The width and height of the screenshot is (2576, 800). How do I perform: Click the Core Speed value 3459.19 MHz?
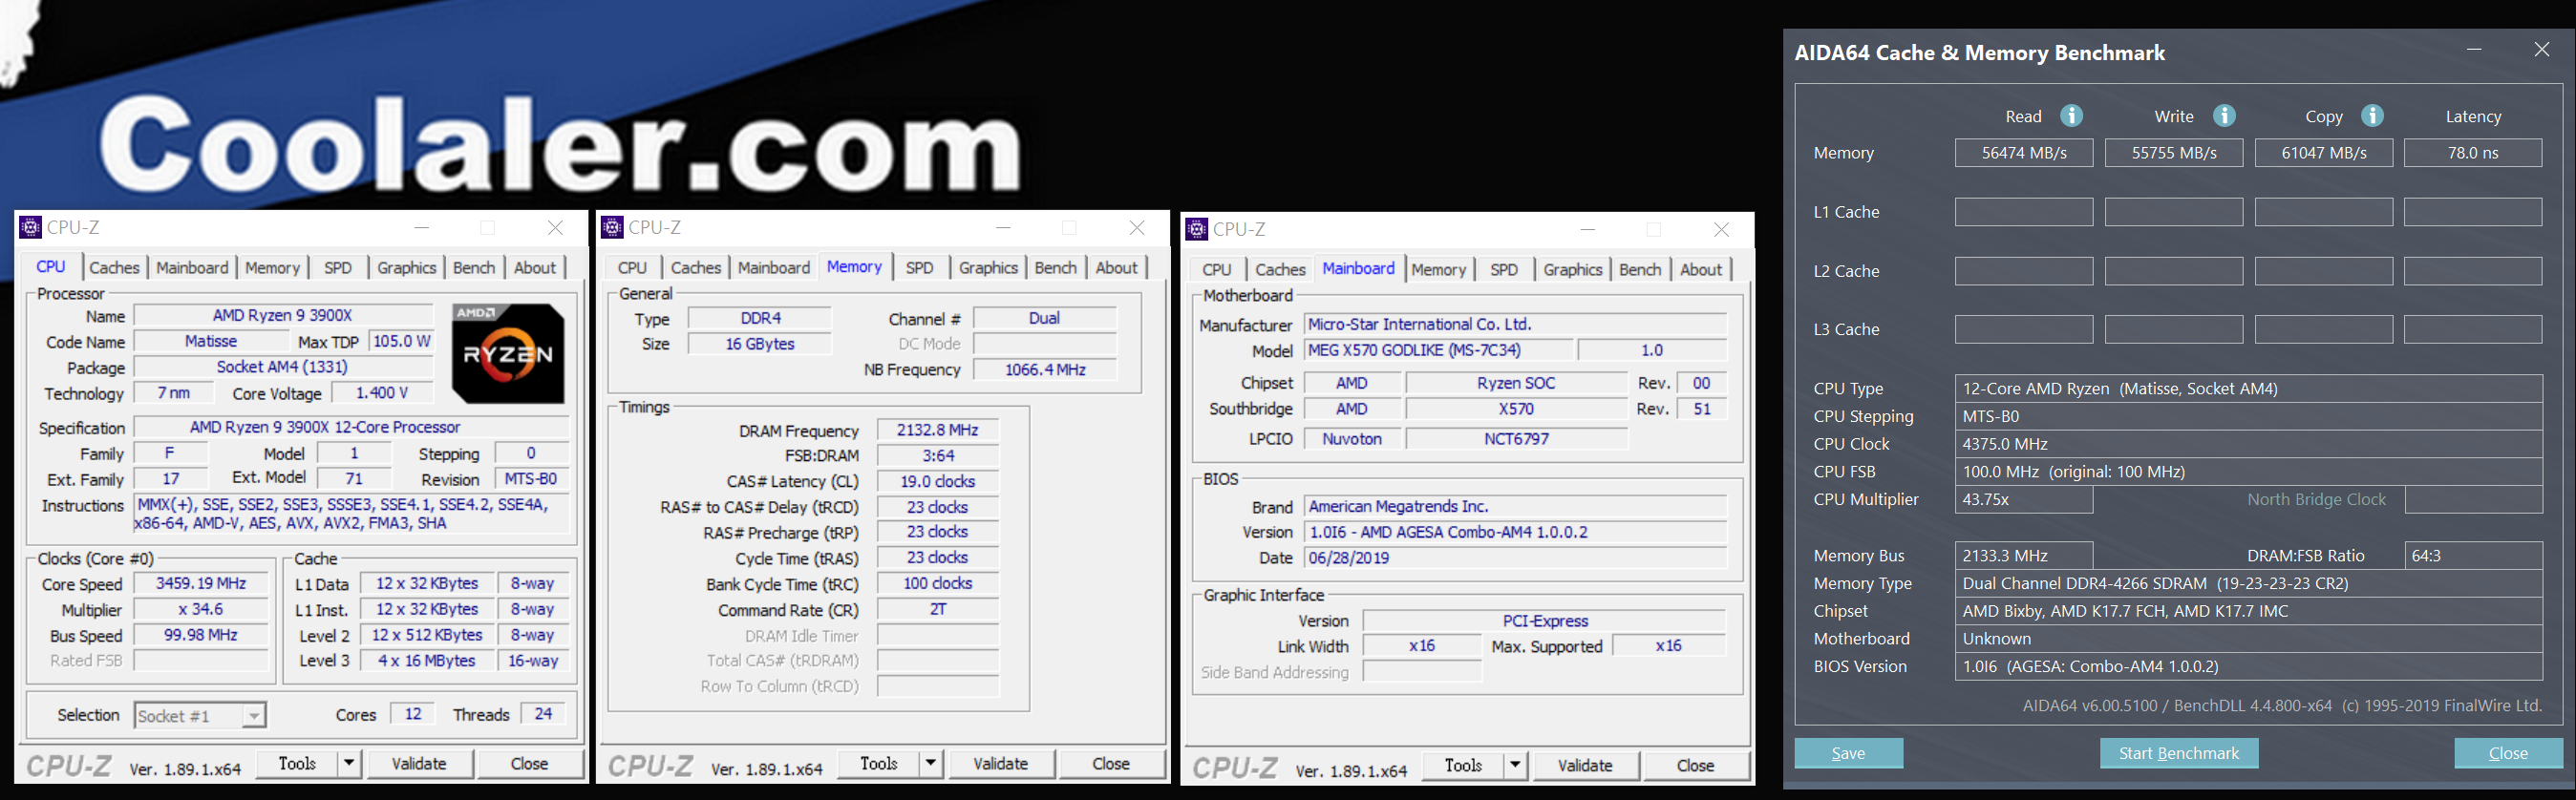[201, 583]
